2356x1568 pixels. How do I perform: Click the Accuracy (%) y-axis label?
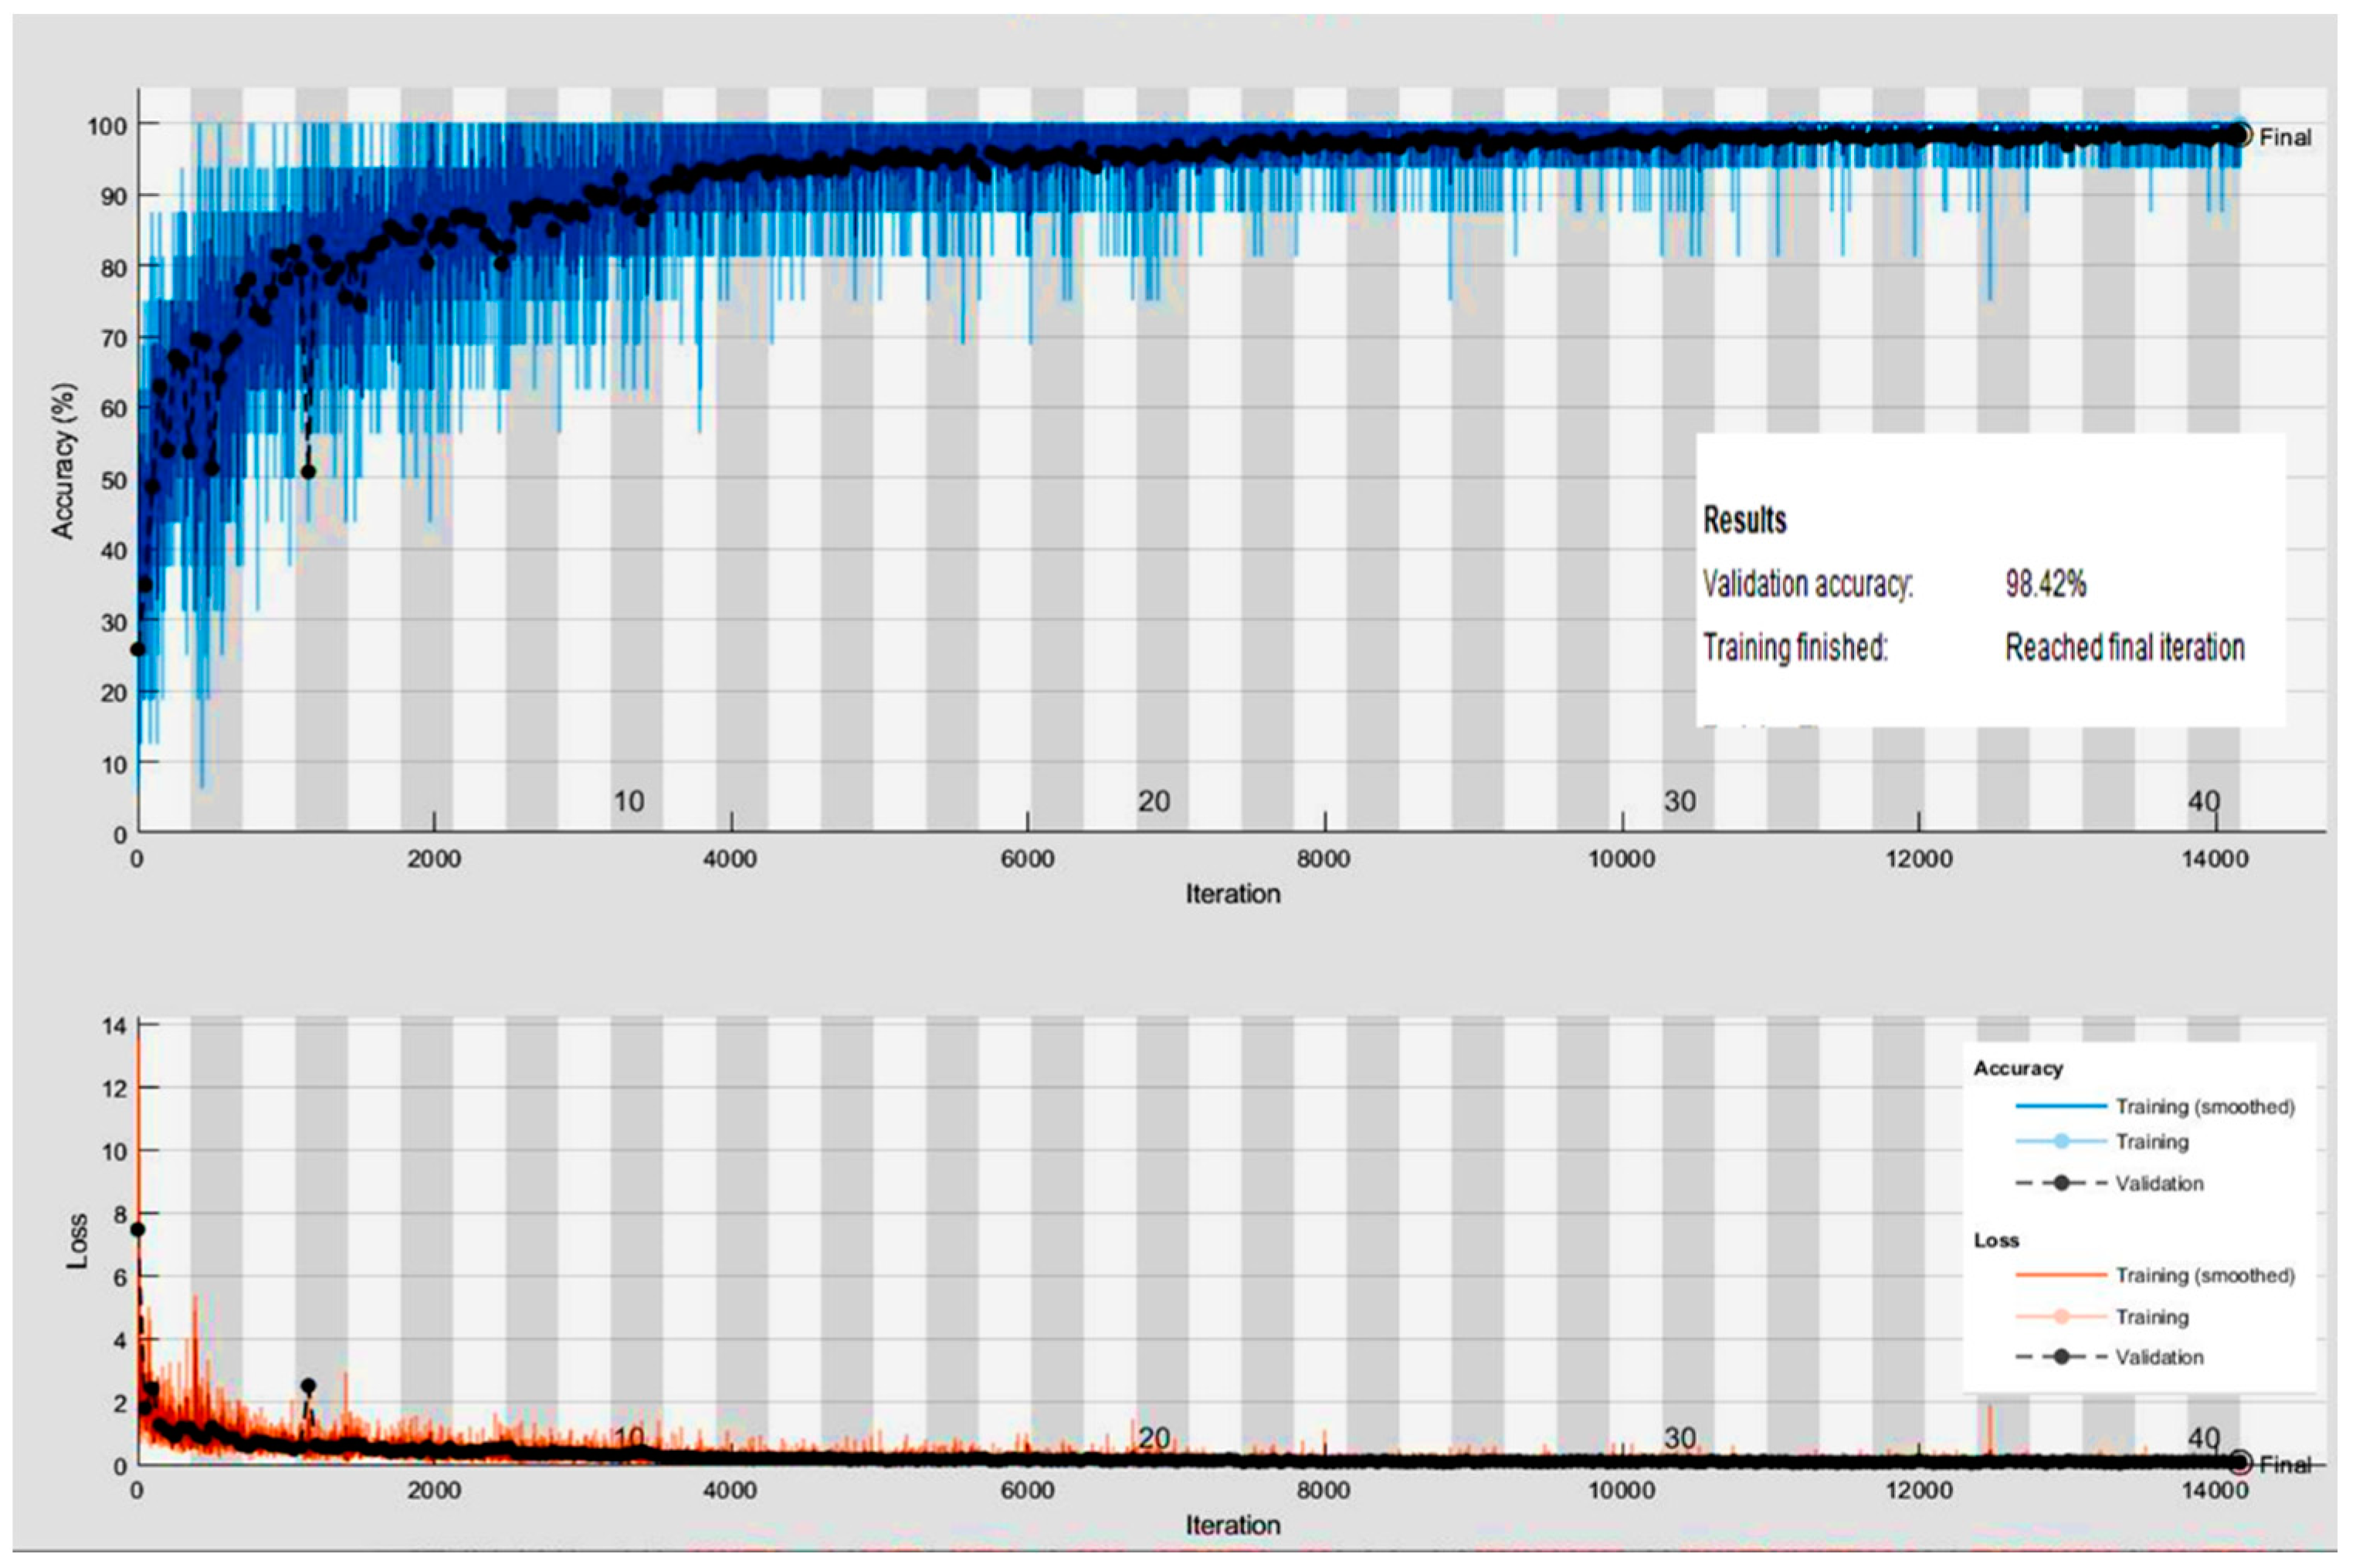[64, 461]
